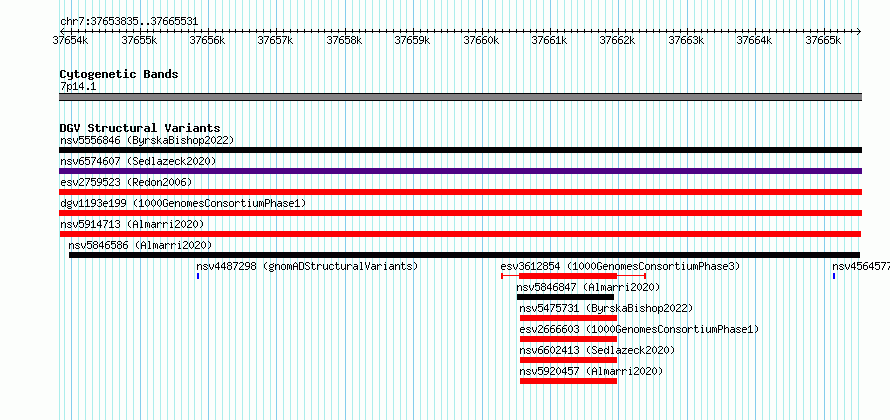Click the partially visible nsv4564577 label

(x=860, y=266)
